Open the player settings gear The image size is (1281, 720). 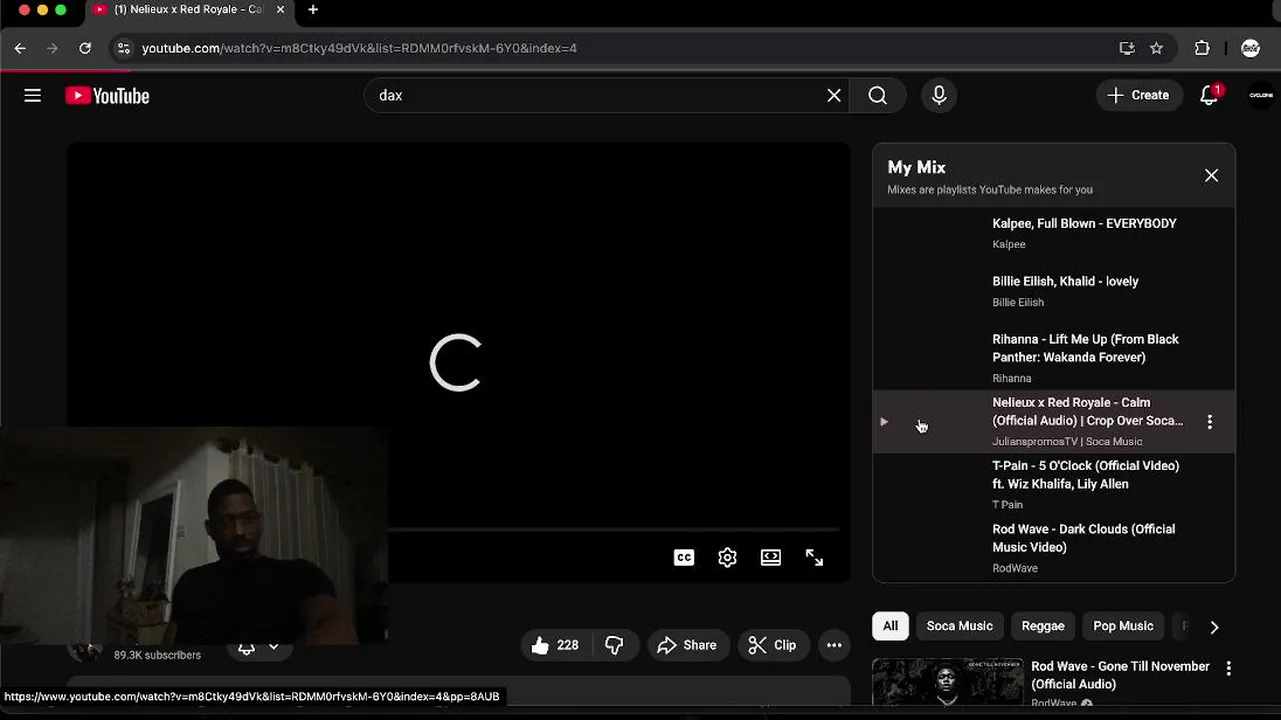727,558
